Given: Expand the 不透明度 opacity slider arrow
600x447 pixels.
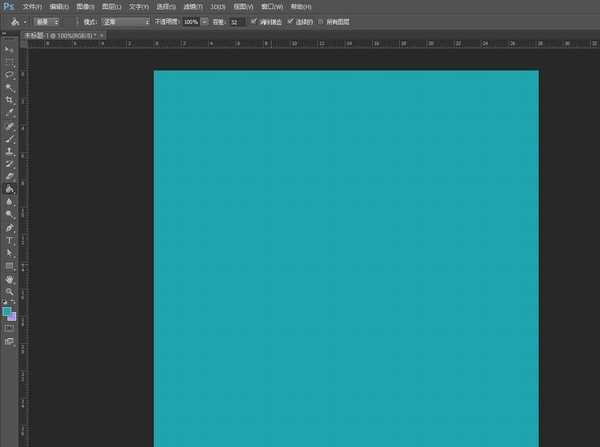Looking at the screenshot, I should coord(205,20).
